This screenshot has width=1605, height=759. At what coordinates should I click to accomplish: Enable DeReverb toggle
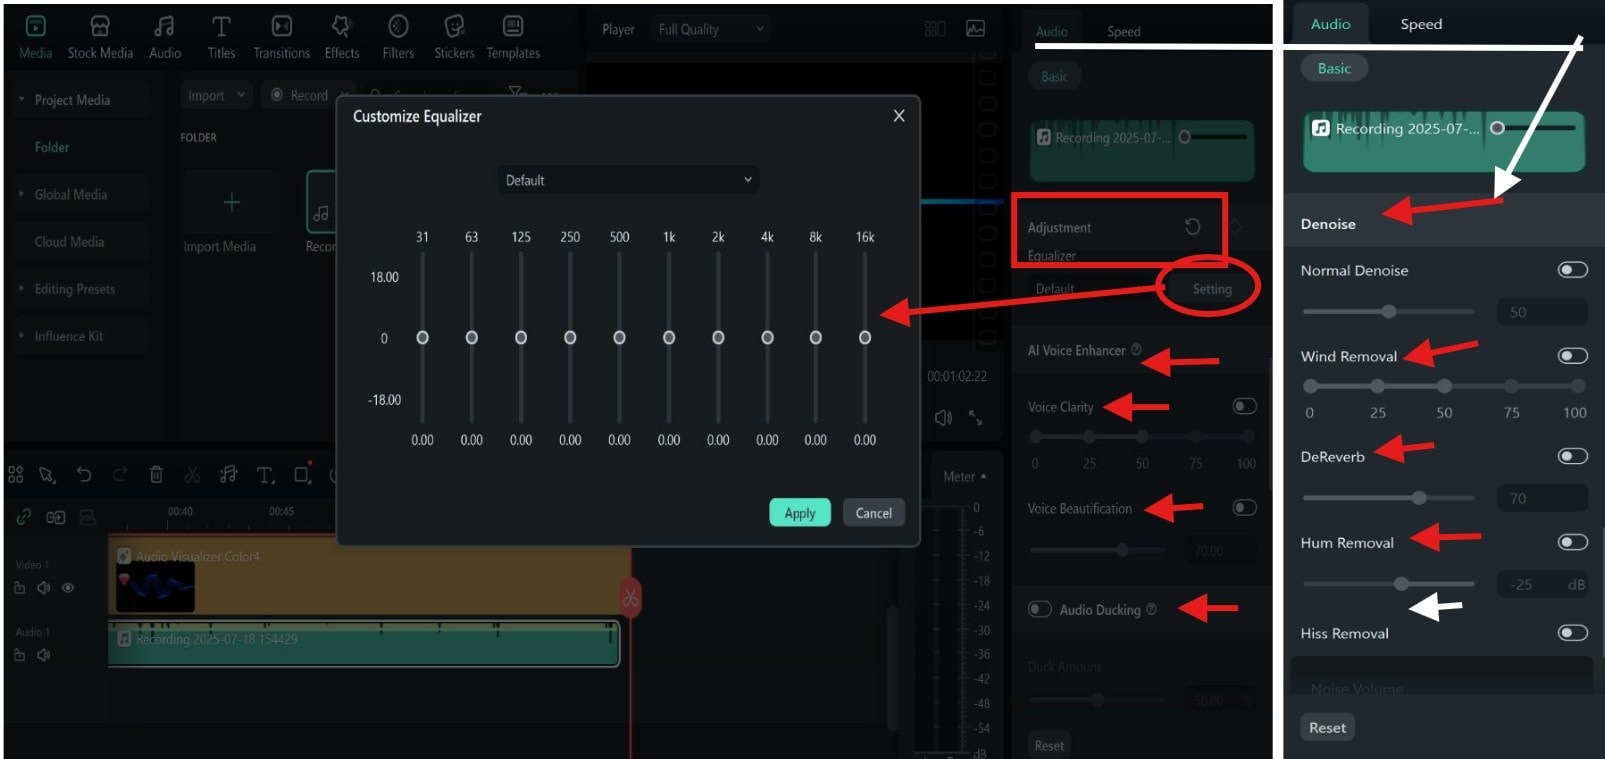point(1572,456)
